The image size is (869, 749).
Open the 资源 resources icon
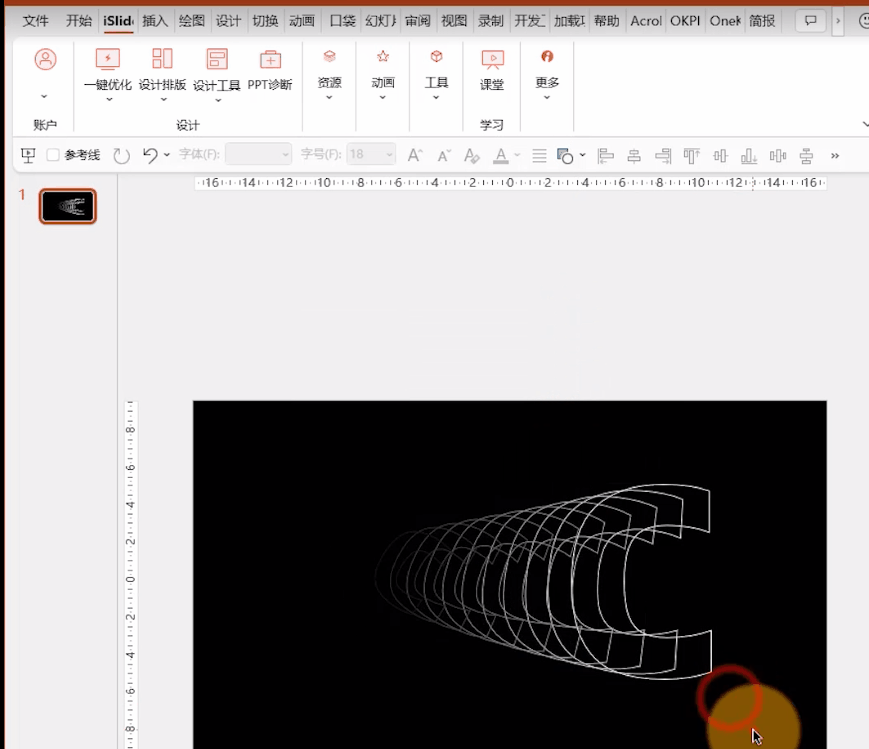click(329, 56)
